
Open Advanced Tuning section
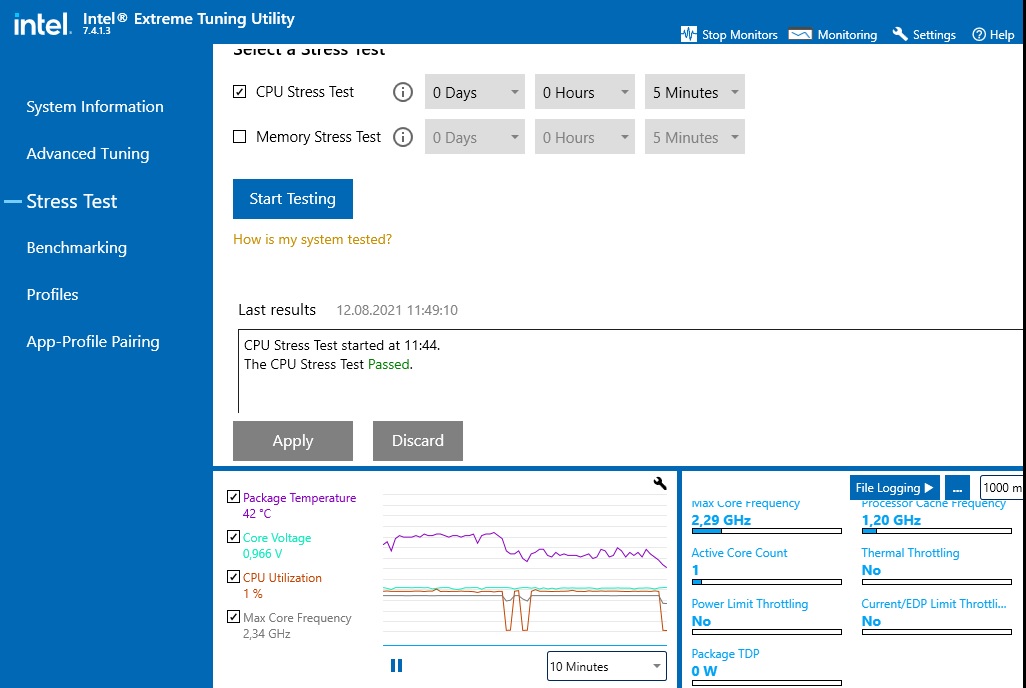(88, 154)
